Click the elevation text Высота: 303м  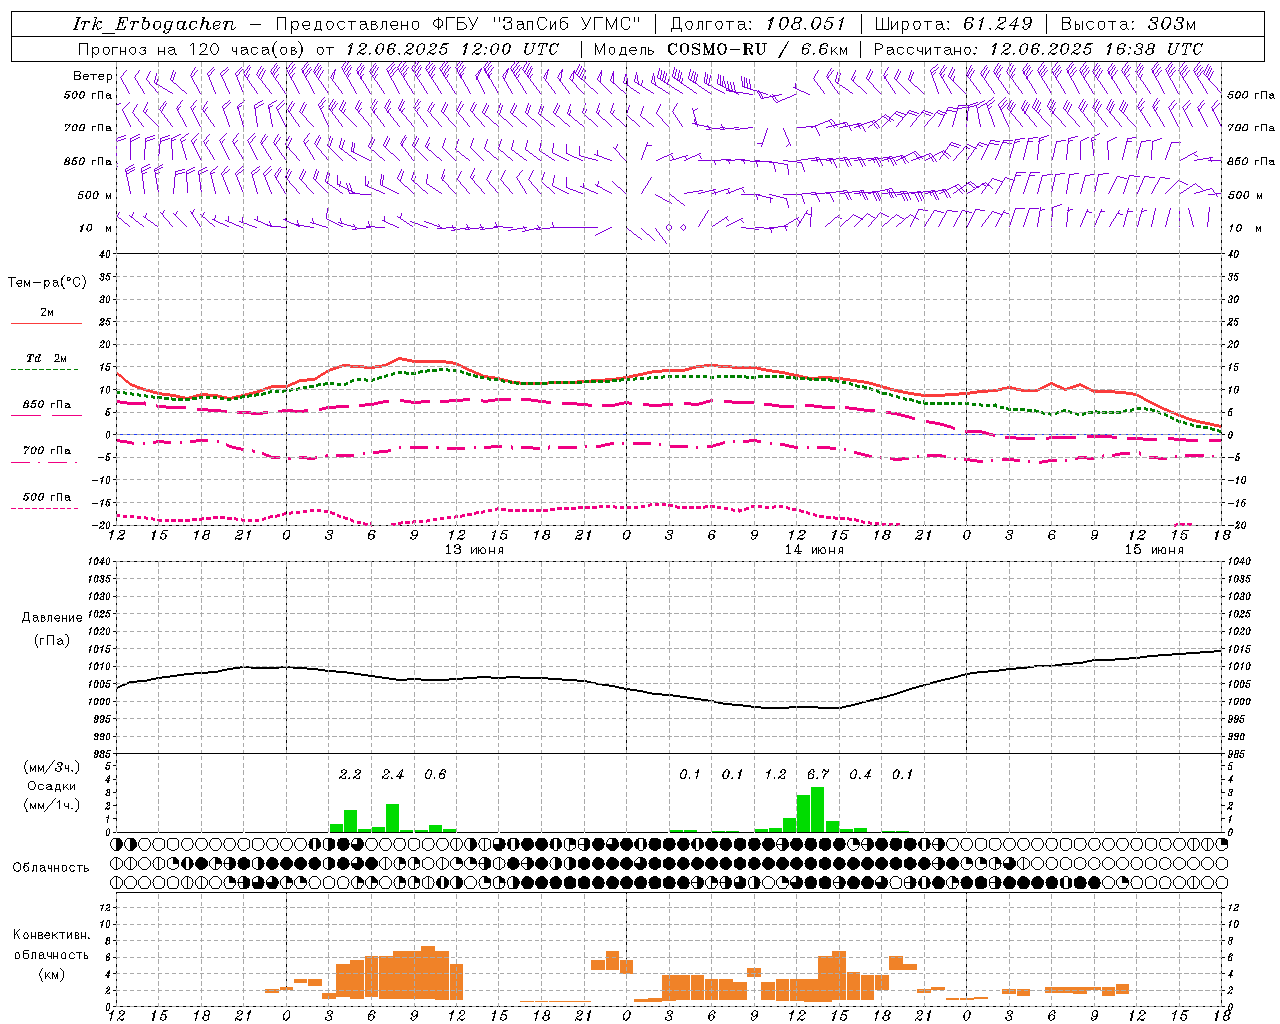pyautogui.click(x=1128, y=24)
